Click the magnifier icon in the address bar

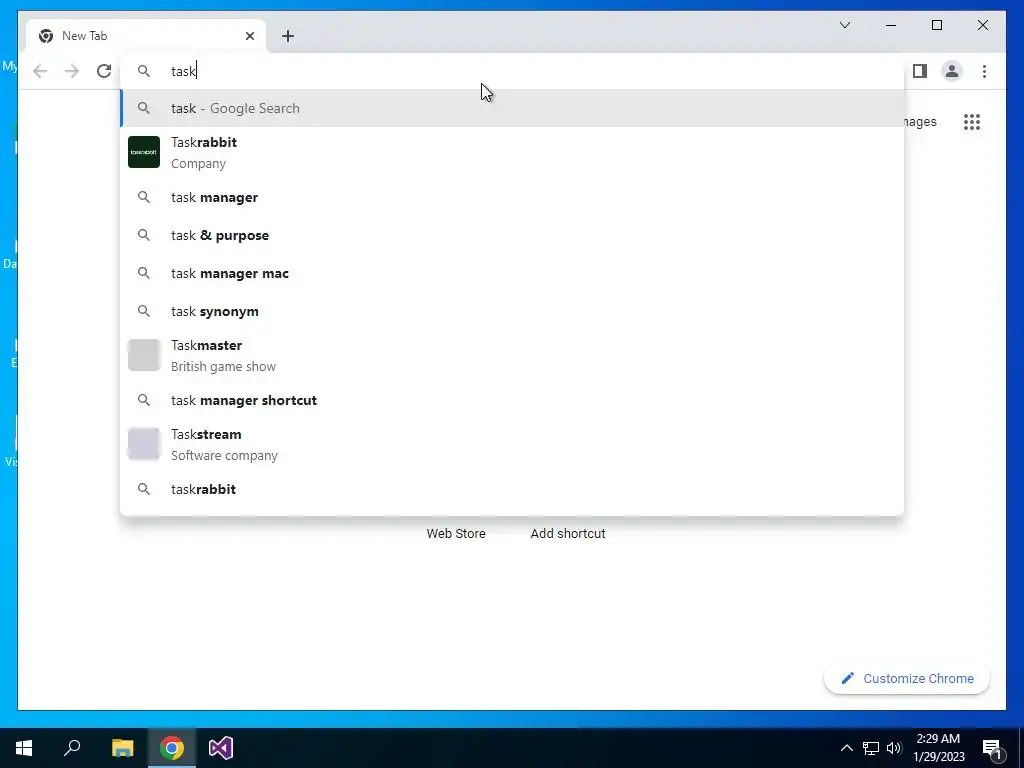[144, 71]
